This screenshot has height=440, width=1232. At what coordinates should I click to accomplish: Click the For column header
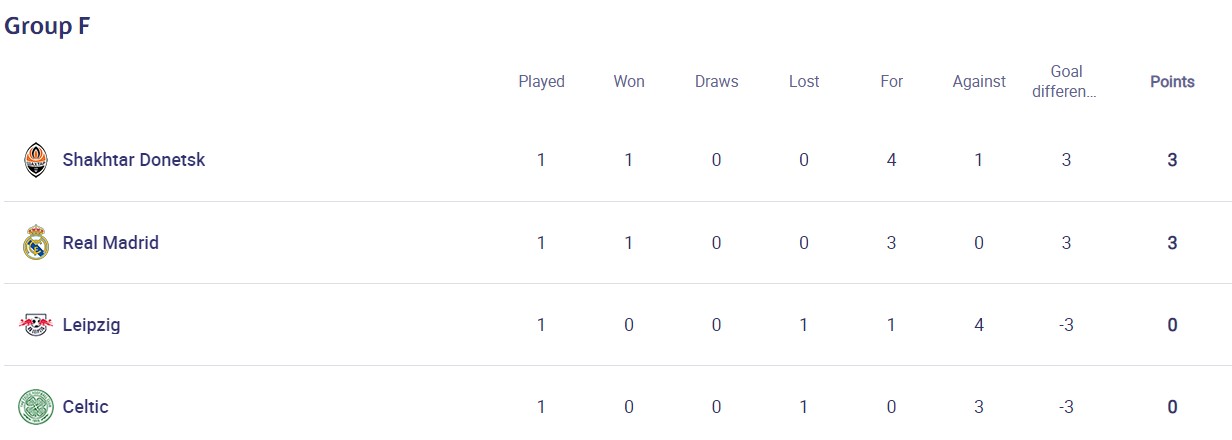tap(891, 82)
